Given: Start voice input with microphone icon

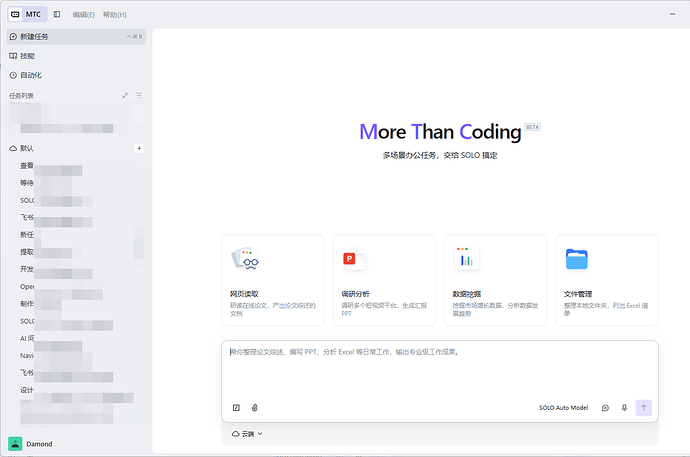Looking at the screenshot, I should tap(624, 408).
